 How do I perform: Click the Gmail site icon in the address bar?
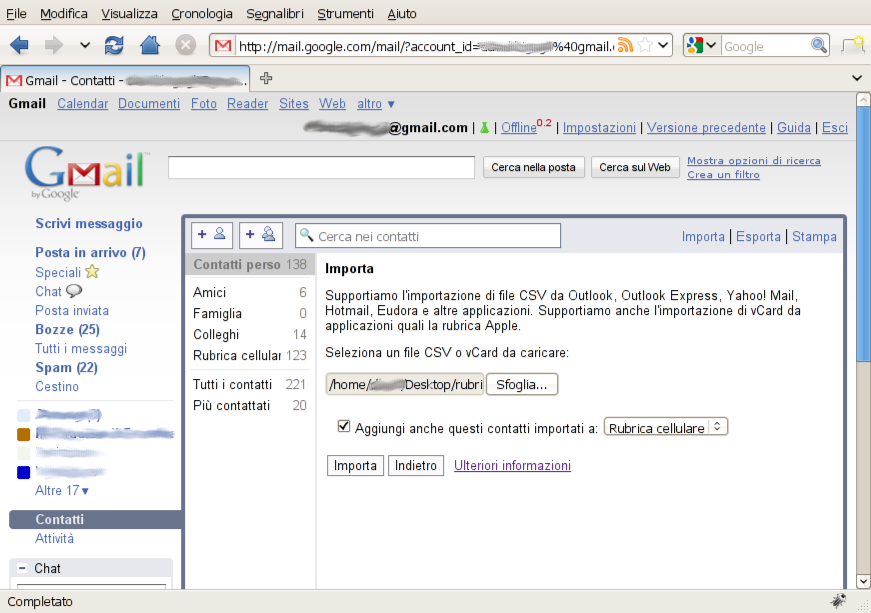(223, 46)
